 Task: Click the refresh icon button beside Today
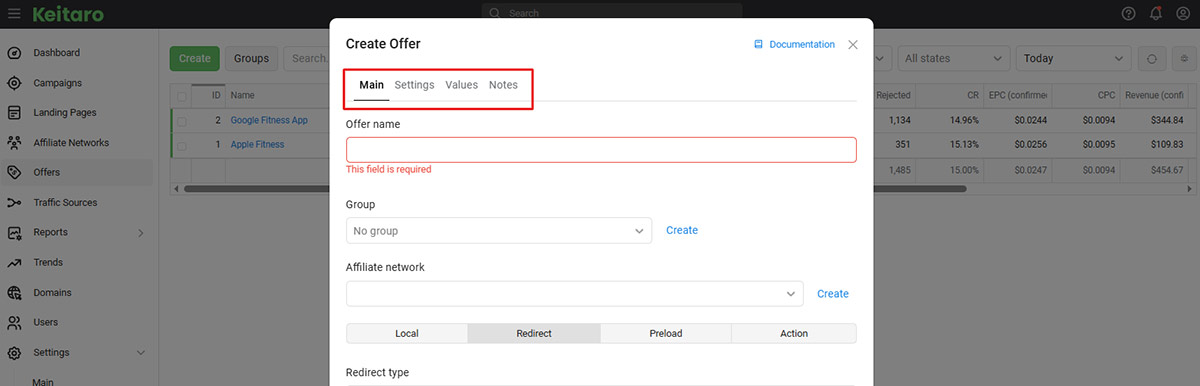click(x=1152, y=58)
